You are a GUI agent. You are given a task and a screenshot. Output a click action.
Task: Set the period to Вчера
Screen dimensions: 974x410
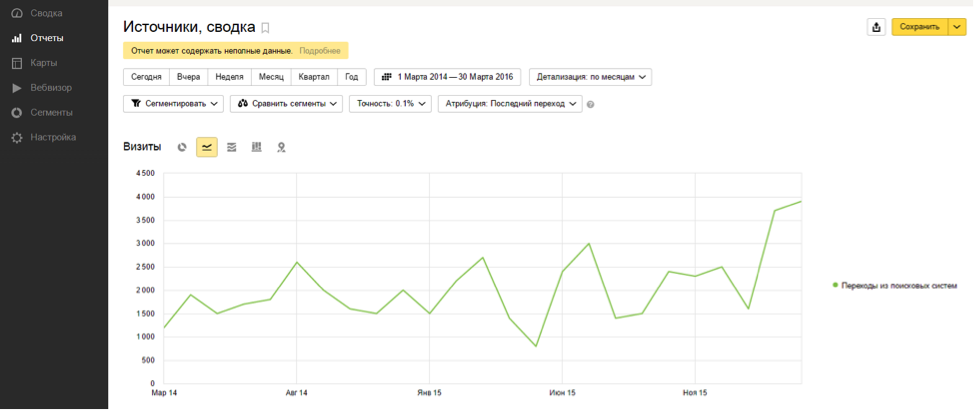pos(188,77)
